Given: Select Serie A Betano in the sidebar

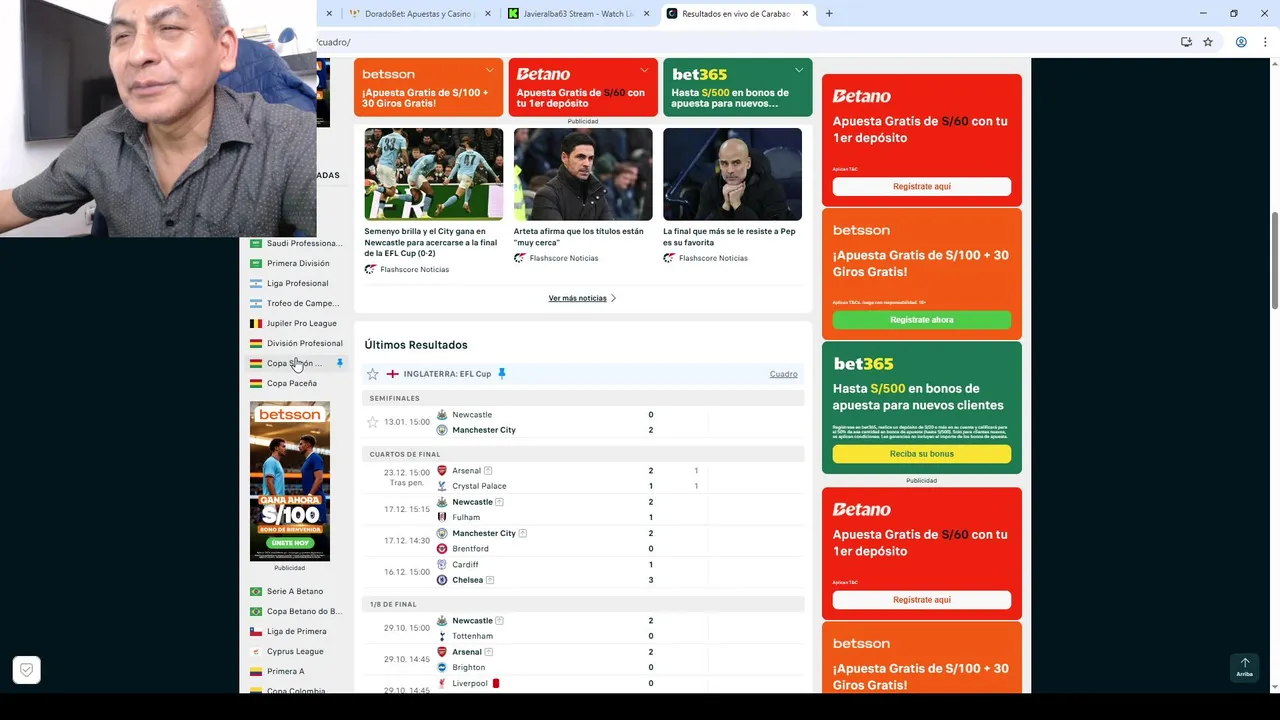Looking at the screenshot, I should pyautogui.click(x=294, y=591).
